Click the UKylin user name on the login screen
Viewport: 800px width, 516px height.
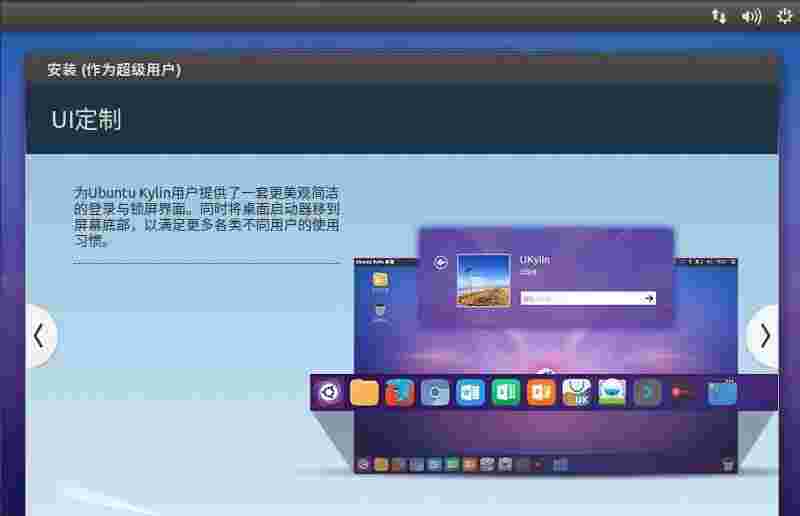535,260
